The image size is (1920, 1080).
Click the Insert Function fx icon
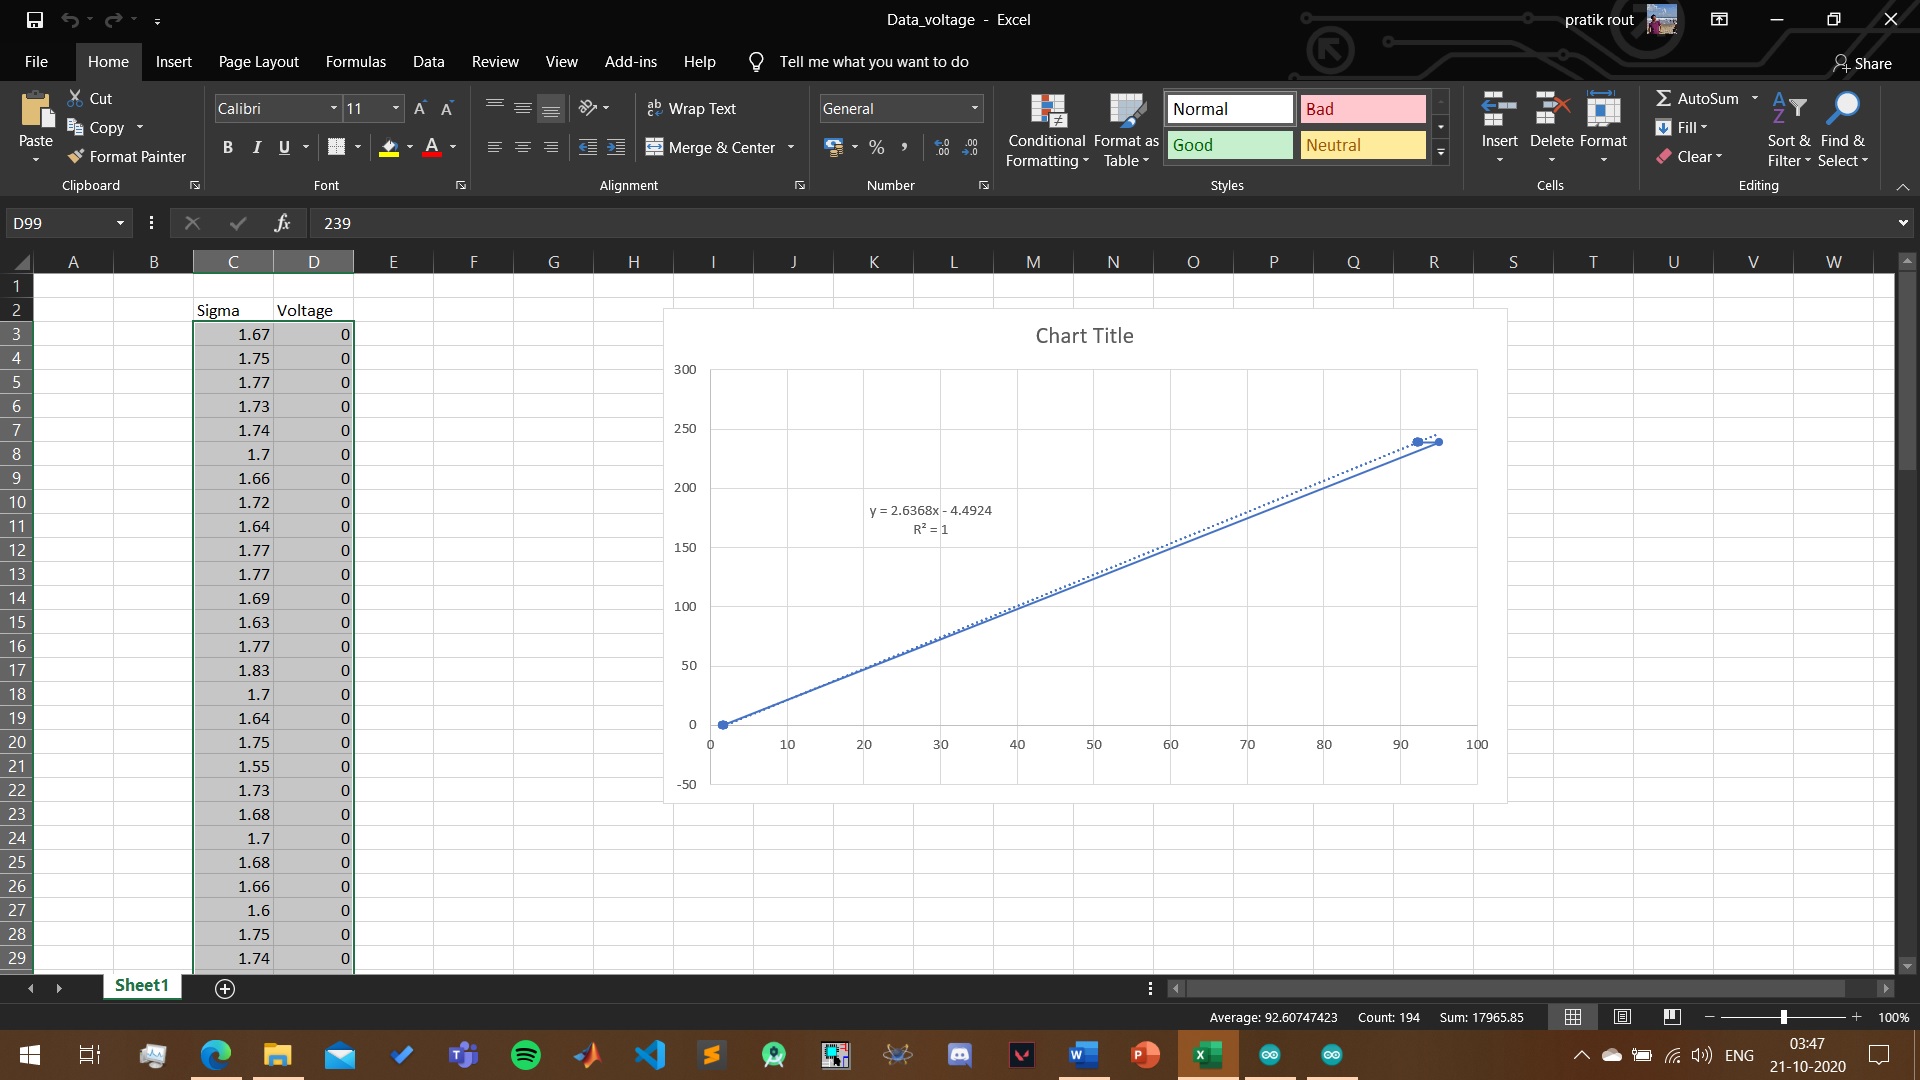(x=282, y=223)
